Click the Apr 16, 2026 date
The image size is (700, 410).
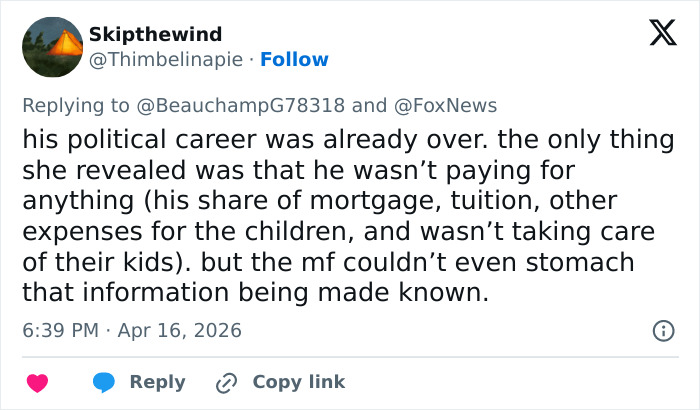(181, 330)
